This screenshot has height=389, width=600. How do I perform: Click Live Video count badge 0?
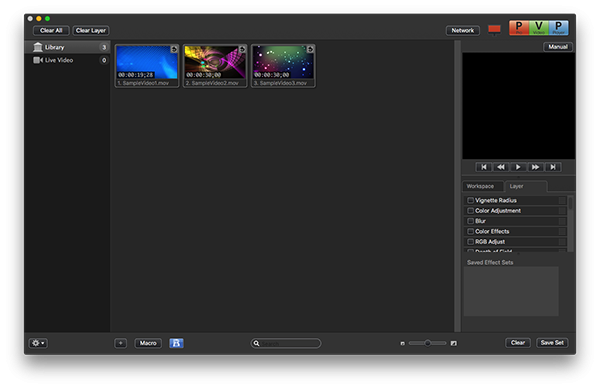[x=104, y=60]
